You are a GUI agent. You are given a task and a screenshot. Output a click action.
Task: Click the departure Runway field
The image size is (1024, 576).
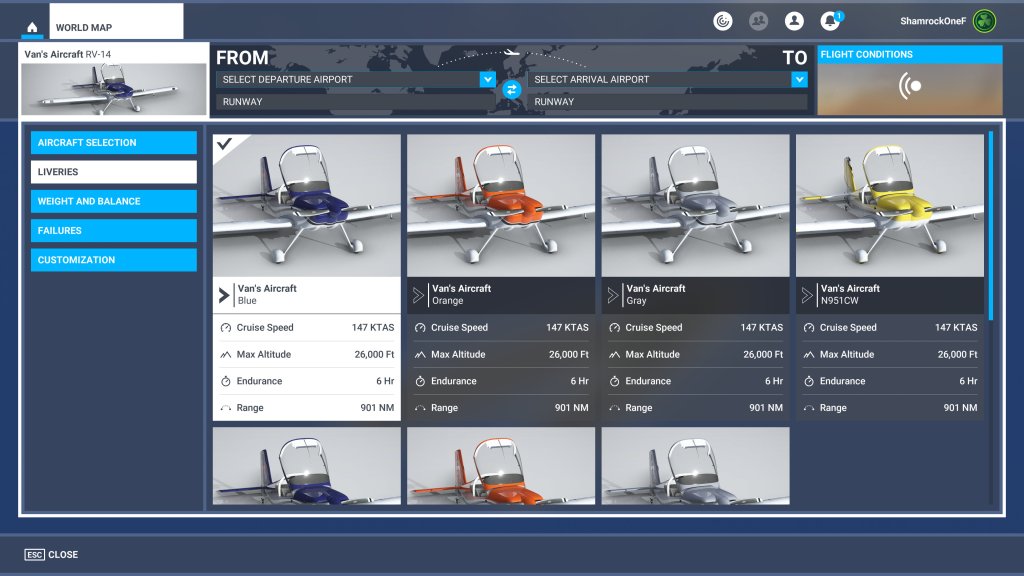[355, 102]
